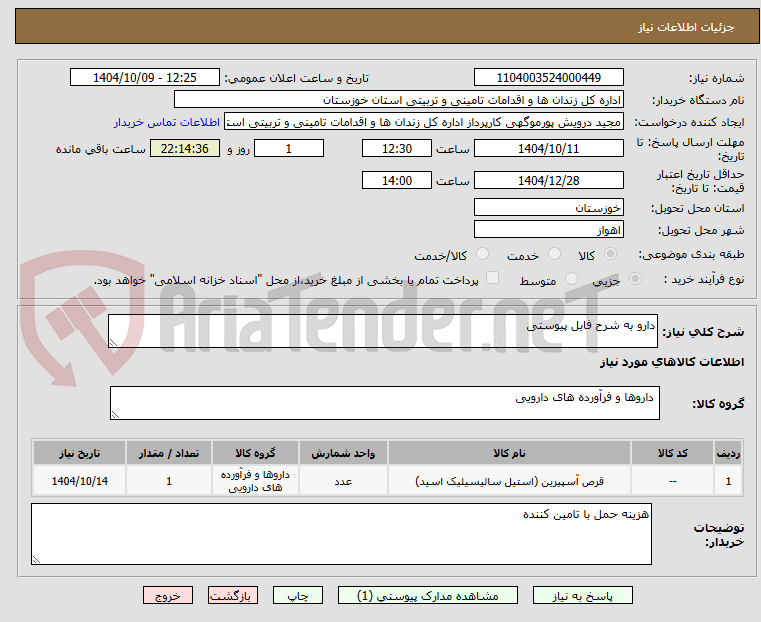Click the response deadline date 1404/10/11
This screenshot has width=761, height=622.
tap(548, 148)
